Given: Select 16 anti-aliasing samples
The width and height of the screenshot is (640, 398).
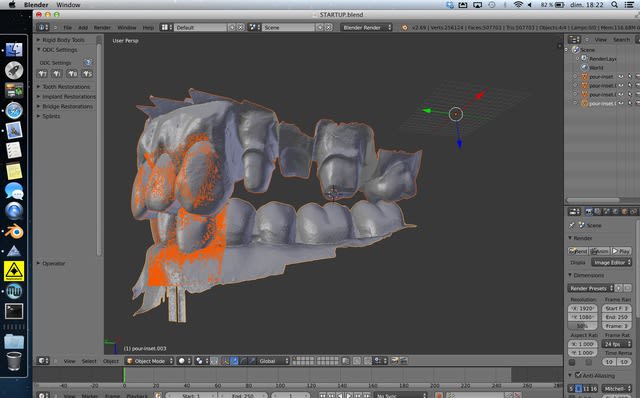Looking at the screenshot, I should tap(593, 389).
